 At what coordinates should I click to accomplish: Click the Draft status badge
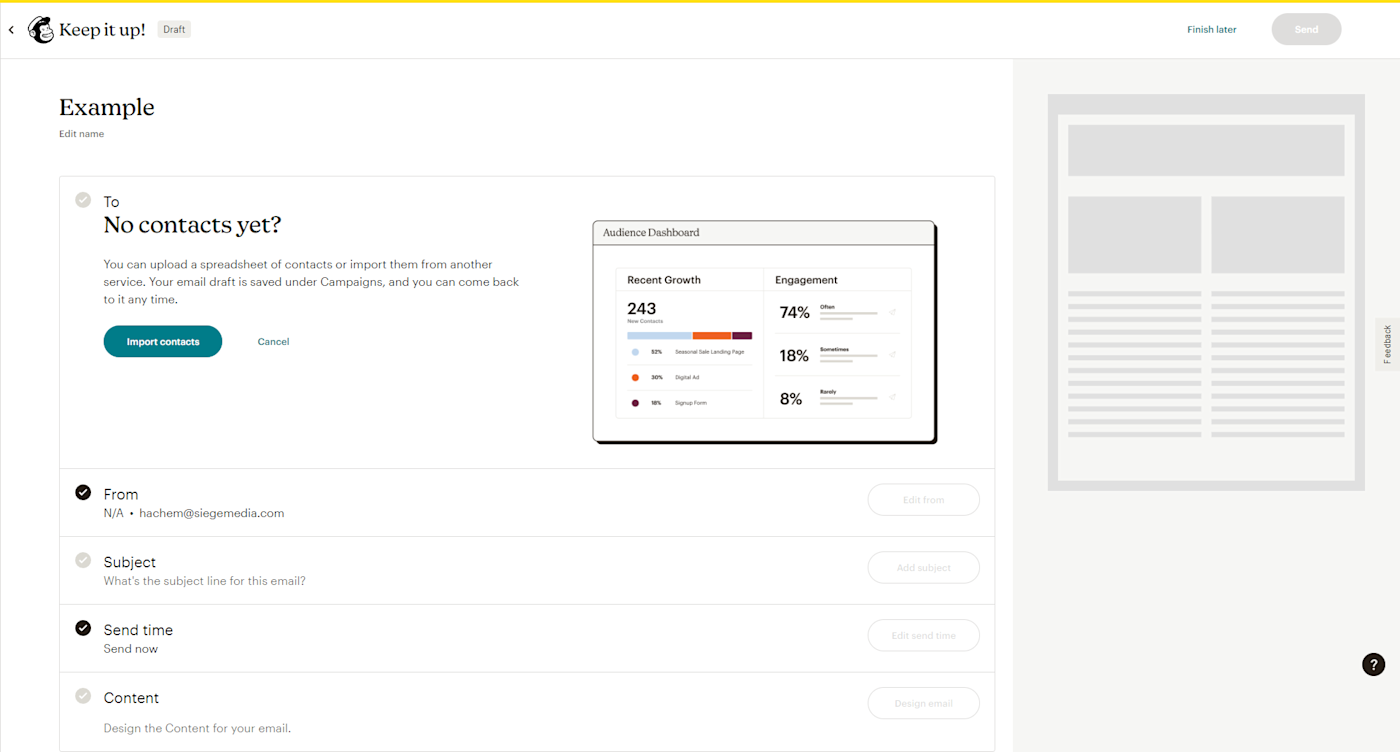tap(174, 29)
